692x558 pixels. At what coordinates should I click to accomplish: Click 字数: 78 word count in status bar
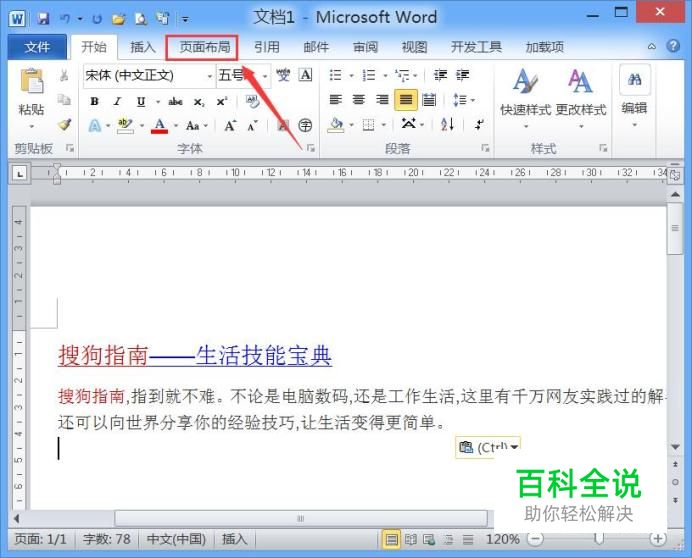[x=107, y=539]
